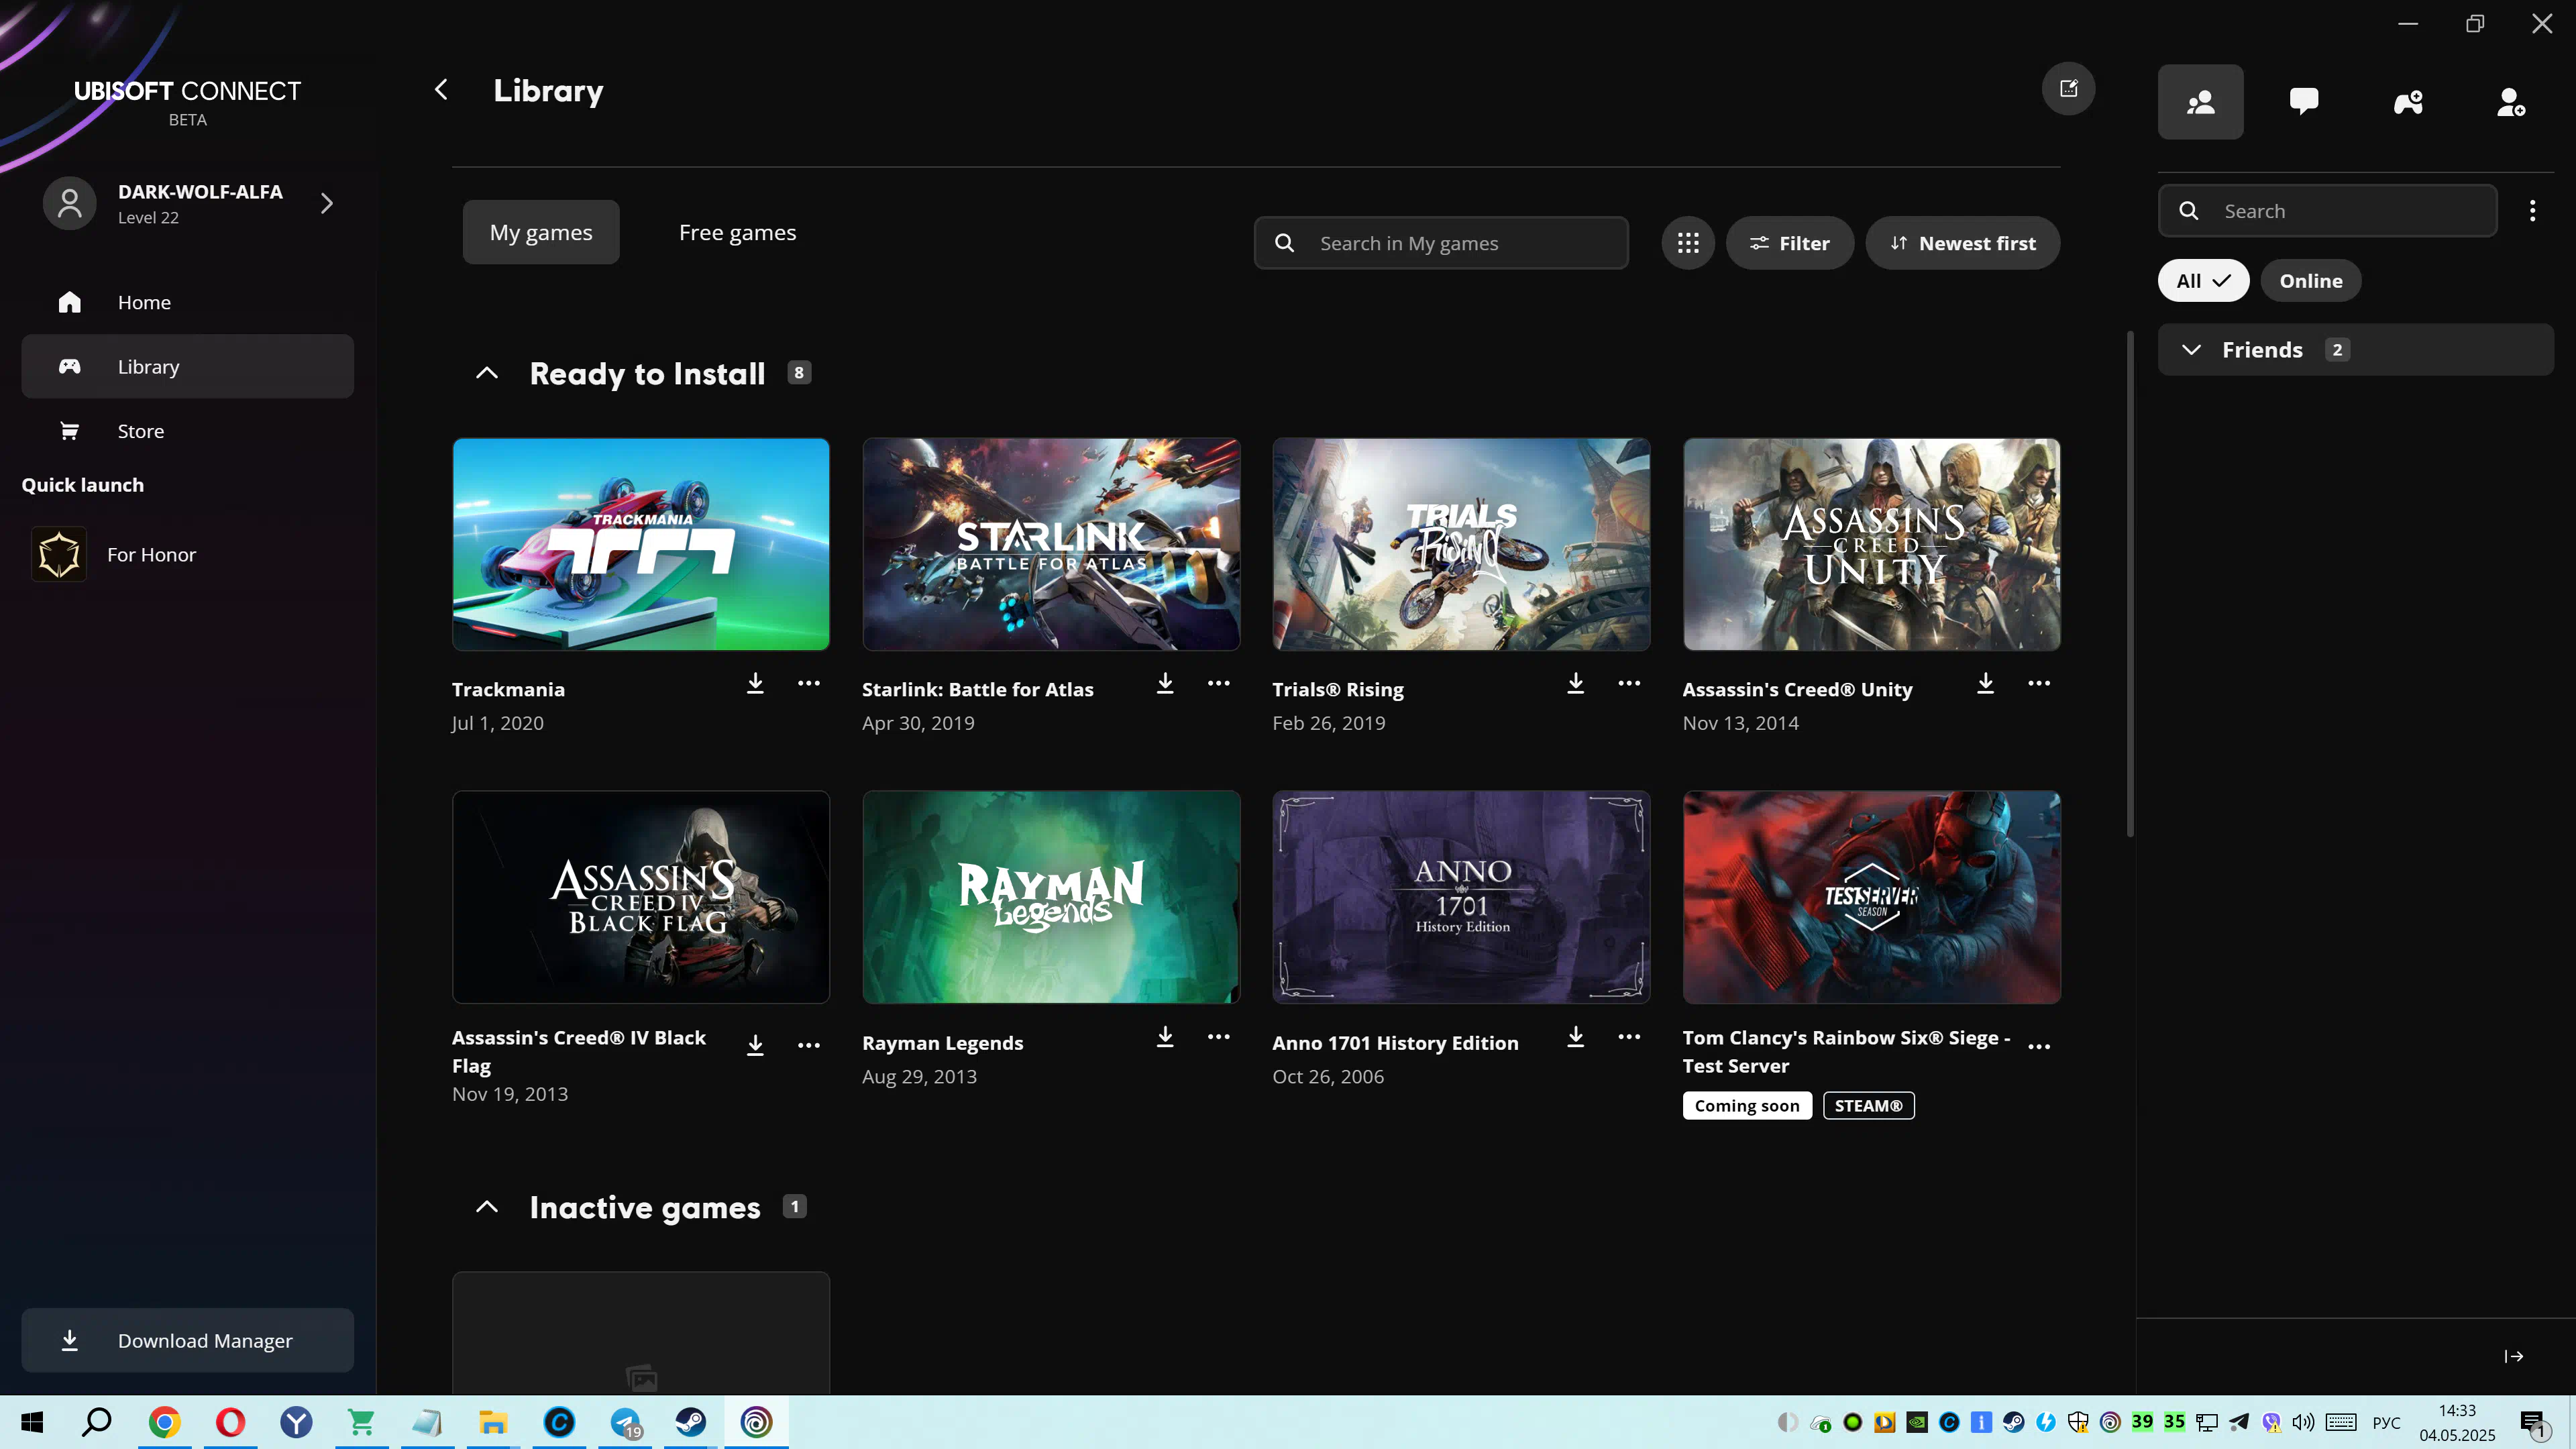Viewport: 2576px width, 1449px height.
Task: Click in the friends Search field
Action: tap(2327, 211)
